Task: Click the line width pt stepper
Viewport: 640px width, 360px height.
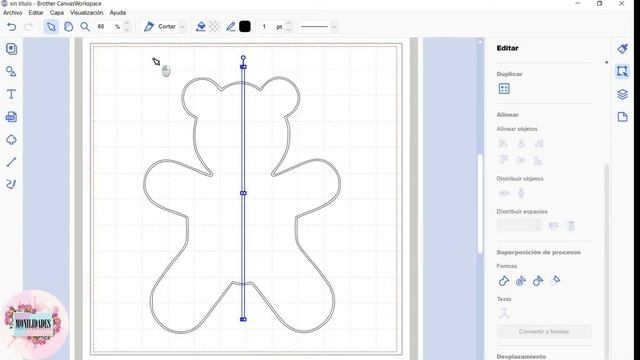Action: pyautogui.click(x=289, y=27)
